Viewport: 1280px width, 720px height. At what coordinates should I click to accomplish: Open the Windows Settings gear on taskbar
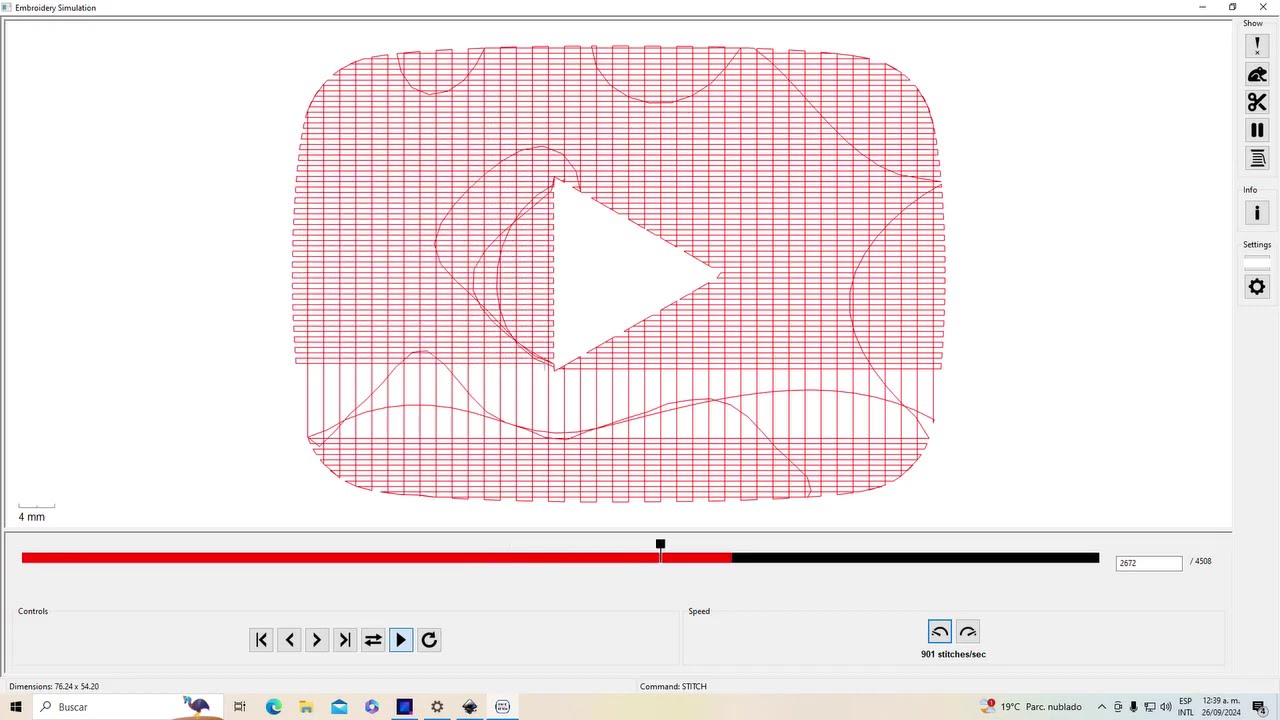437,707
